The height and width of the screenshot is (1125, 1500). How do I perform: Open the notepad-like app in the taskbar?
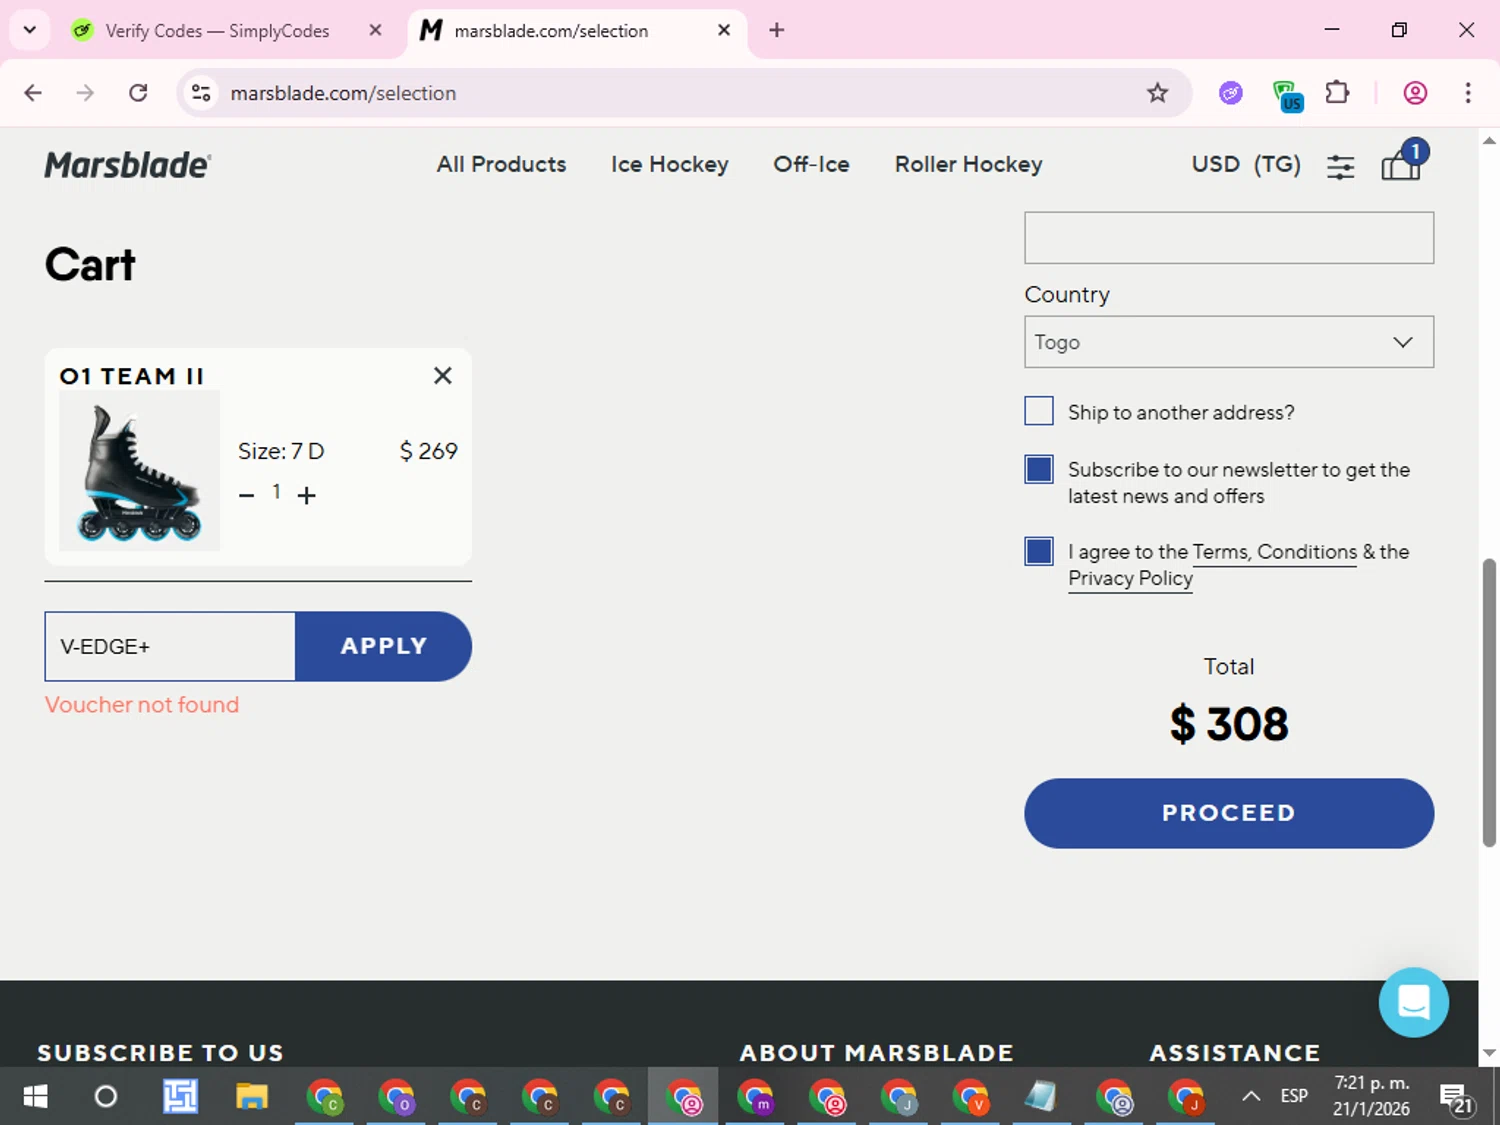point(1041,1097)
